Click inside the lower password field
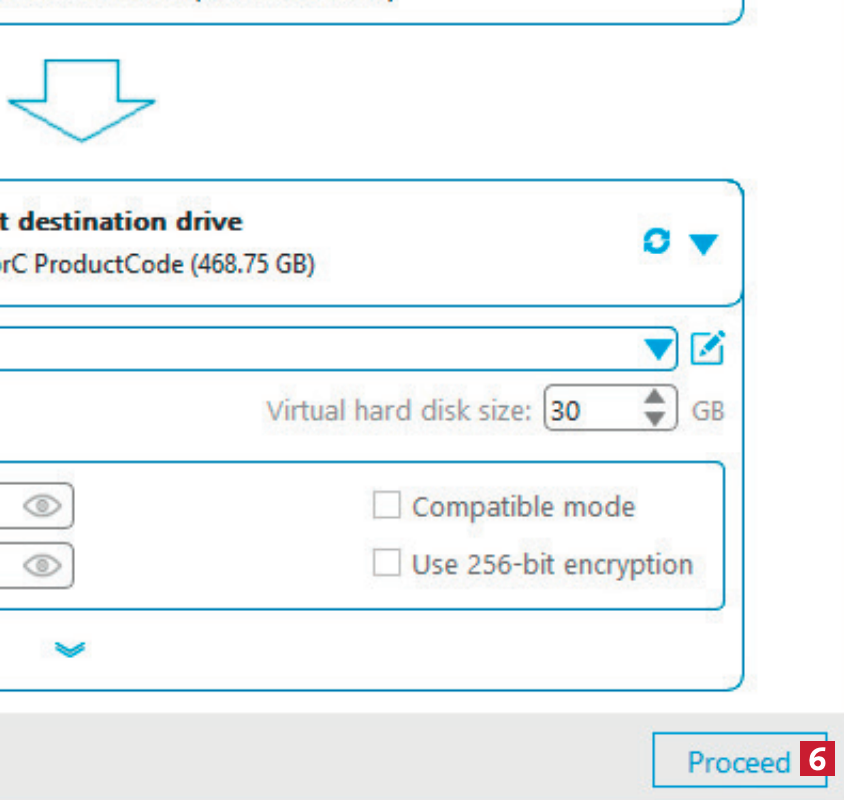 pos(8,565)
